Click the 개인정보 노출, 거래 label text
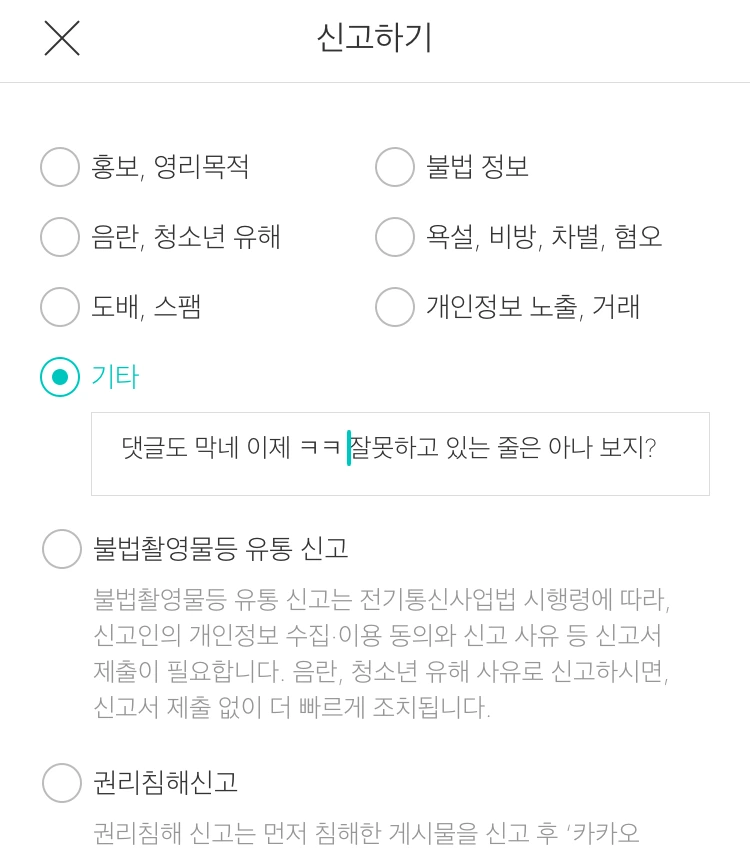 [x=533, y=306]
